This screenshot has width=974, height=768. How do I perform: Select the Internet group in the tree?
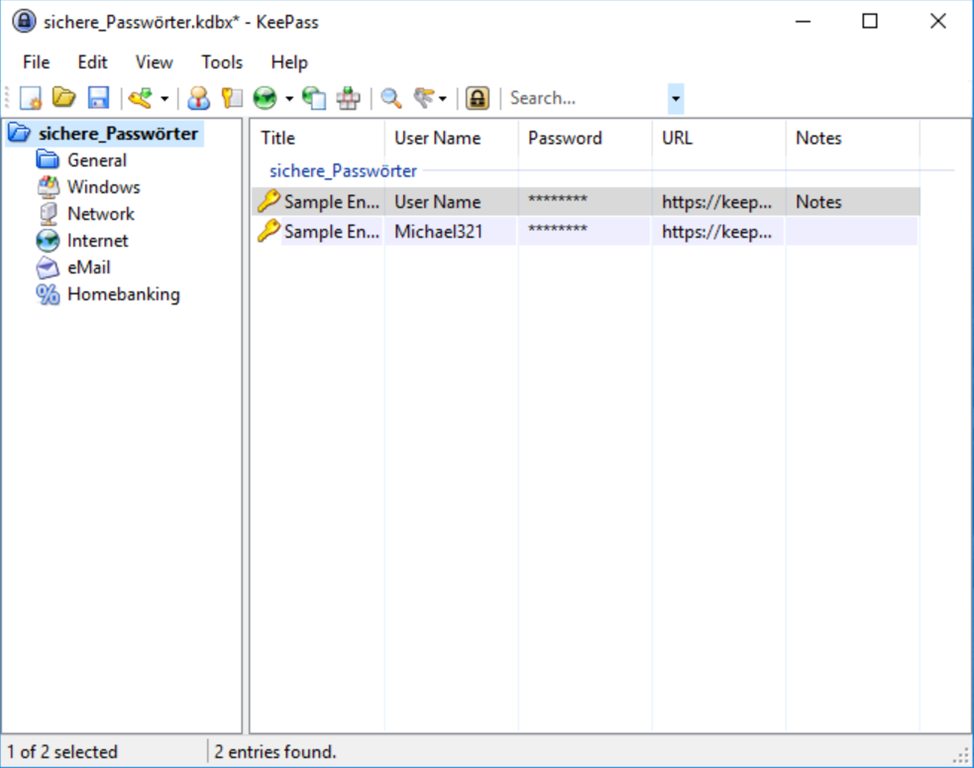tap(98, 240)
